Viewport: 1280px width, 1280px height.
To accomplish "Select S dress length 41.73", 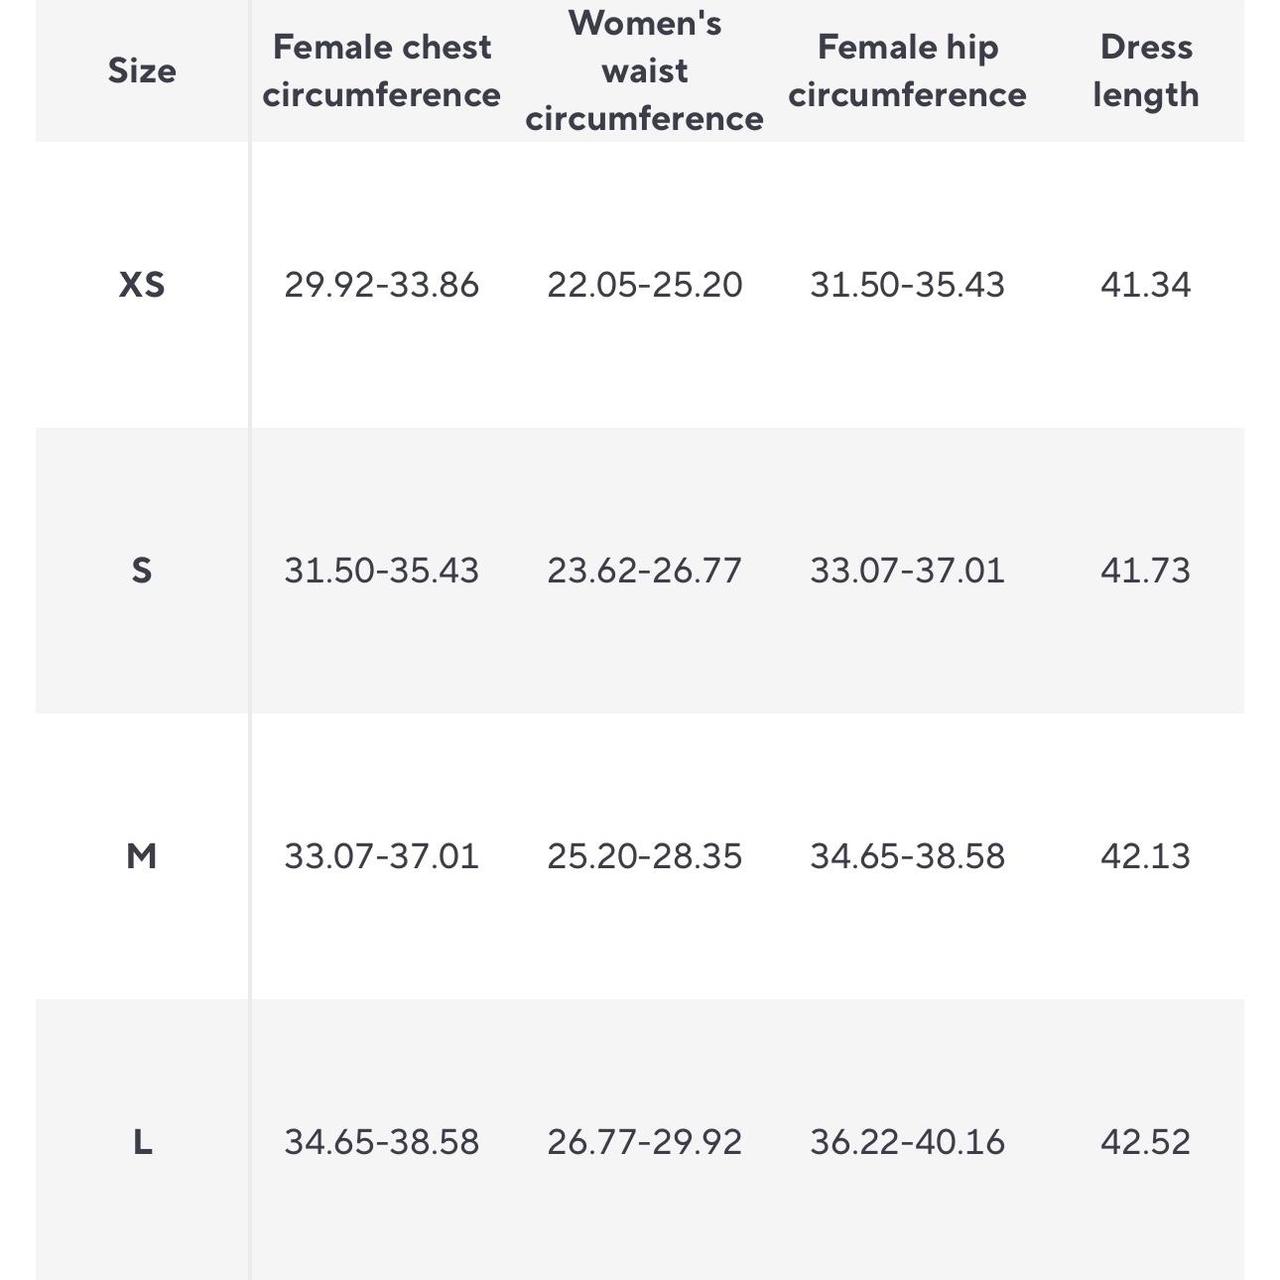I will pyautogui.click(x=1145, y=571).
